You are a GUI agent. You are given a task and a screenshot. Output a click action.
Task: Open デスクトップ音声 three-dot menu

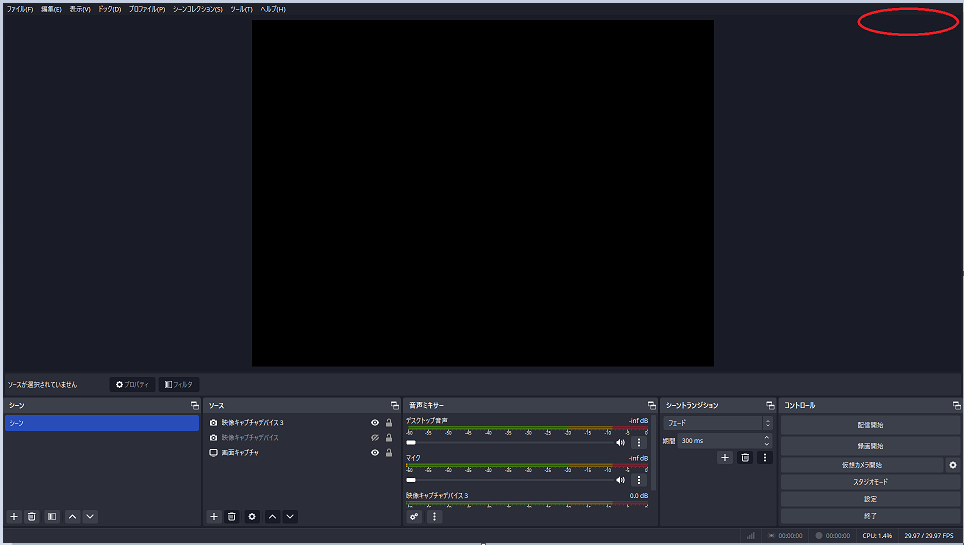pos(639,442)
